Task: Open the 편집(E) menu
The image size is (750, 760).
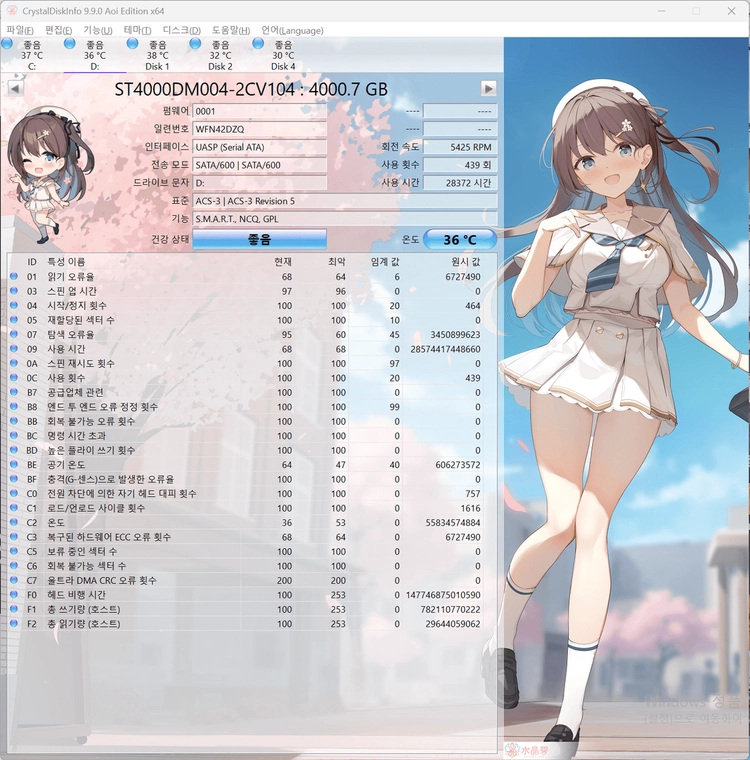Action: (x=58, y=30)
